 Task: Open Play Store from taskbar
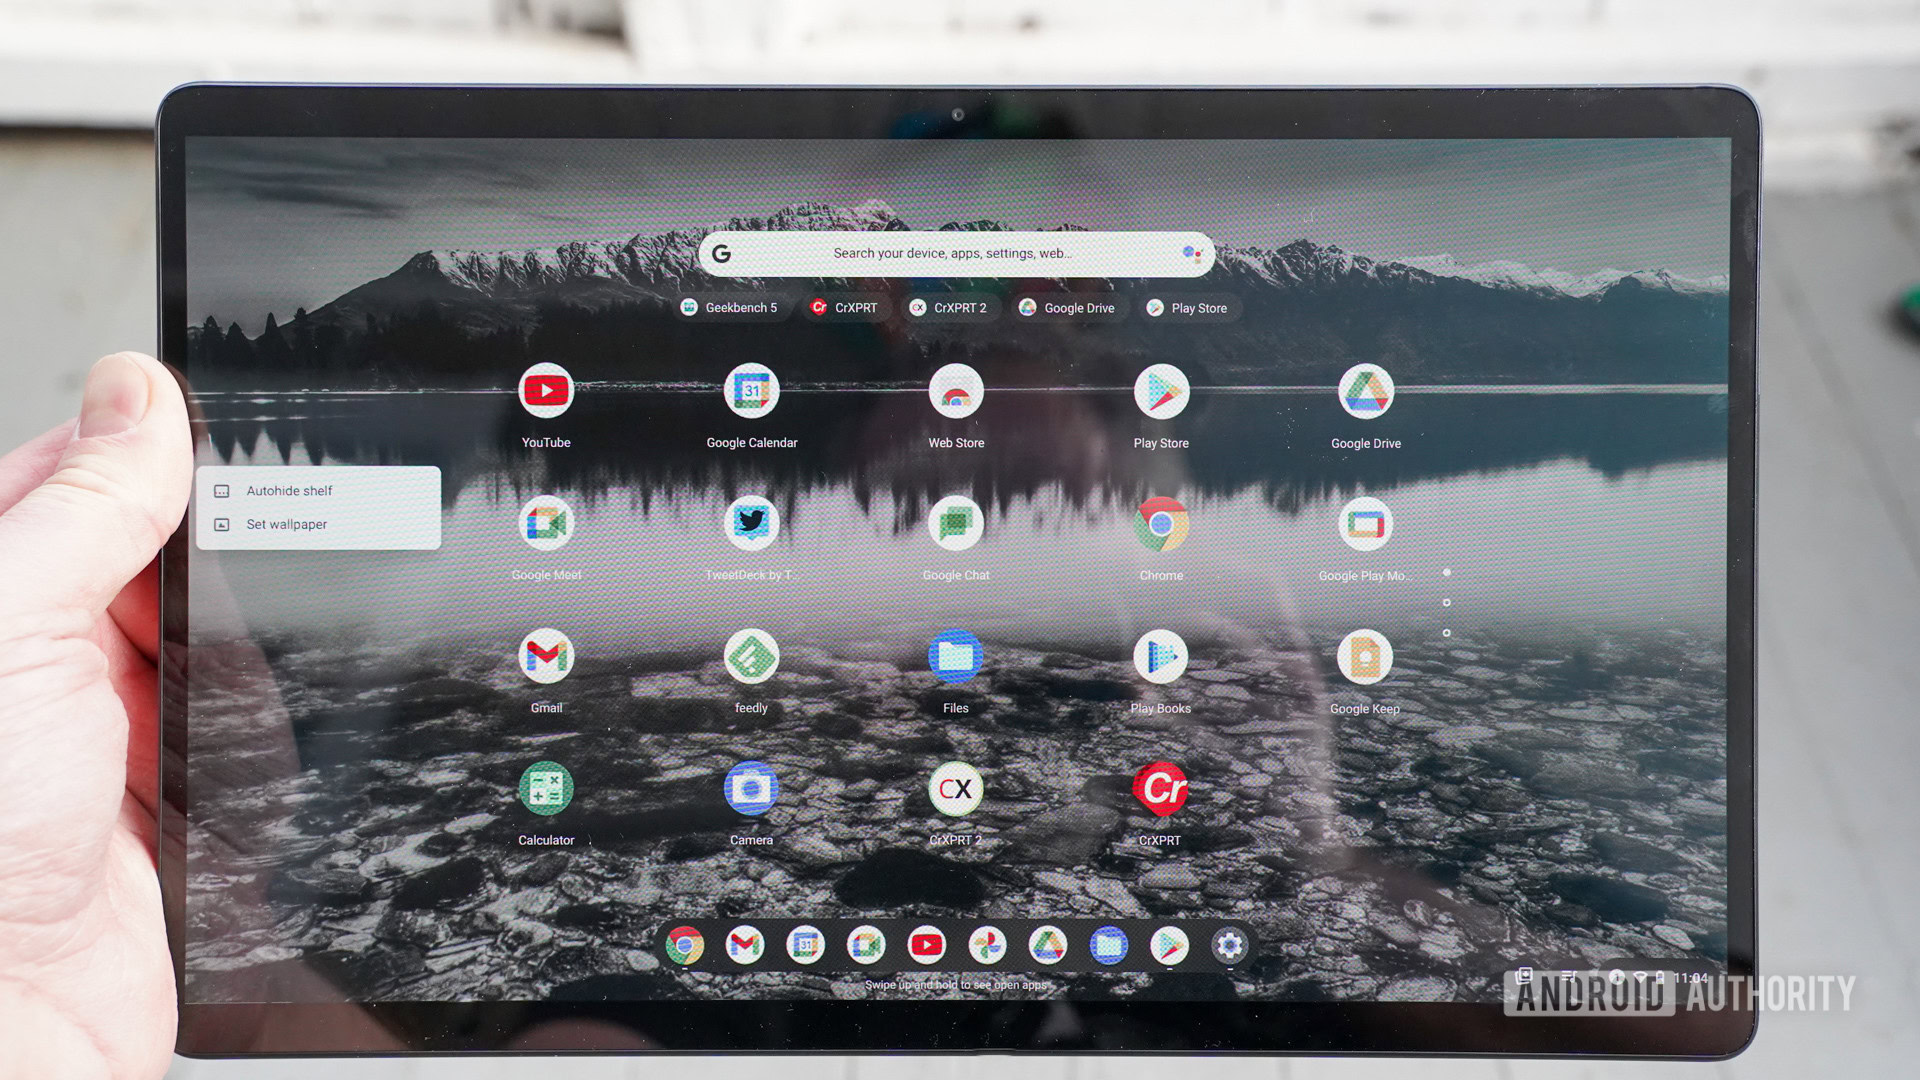coord(1166,945)
